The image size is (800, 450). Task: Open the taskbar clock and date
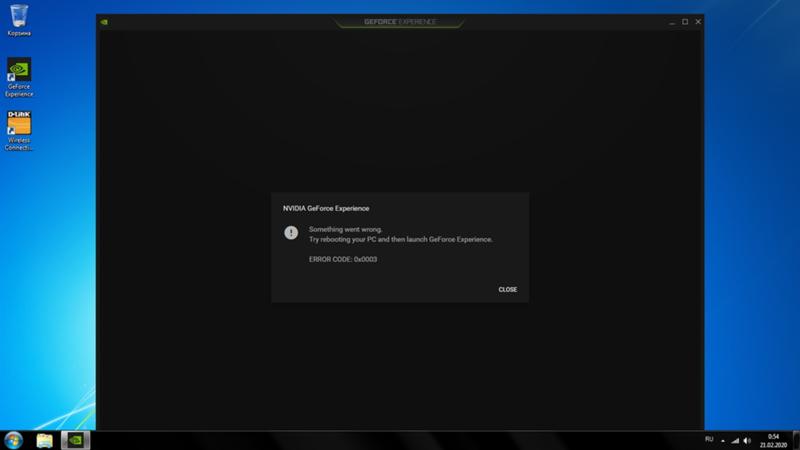[772, 440]
